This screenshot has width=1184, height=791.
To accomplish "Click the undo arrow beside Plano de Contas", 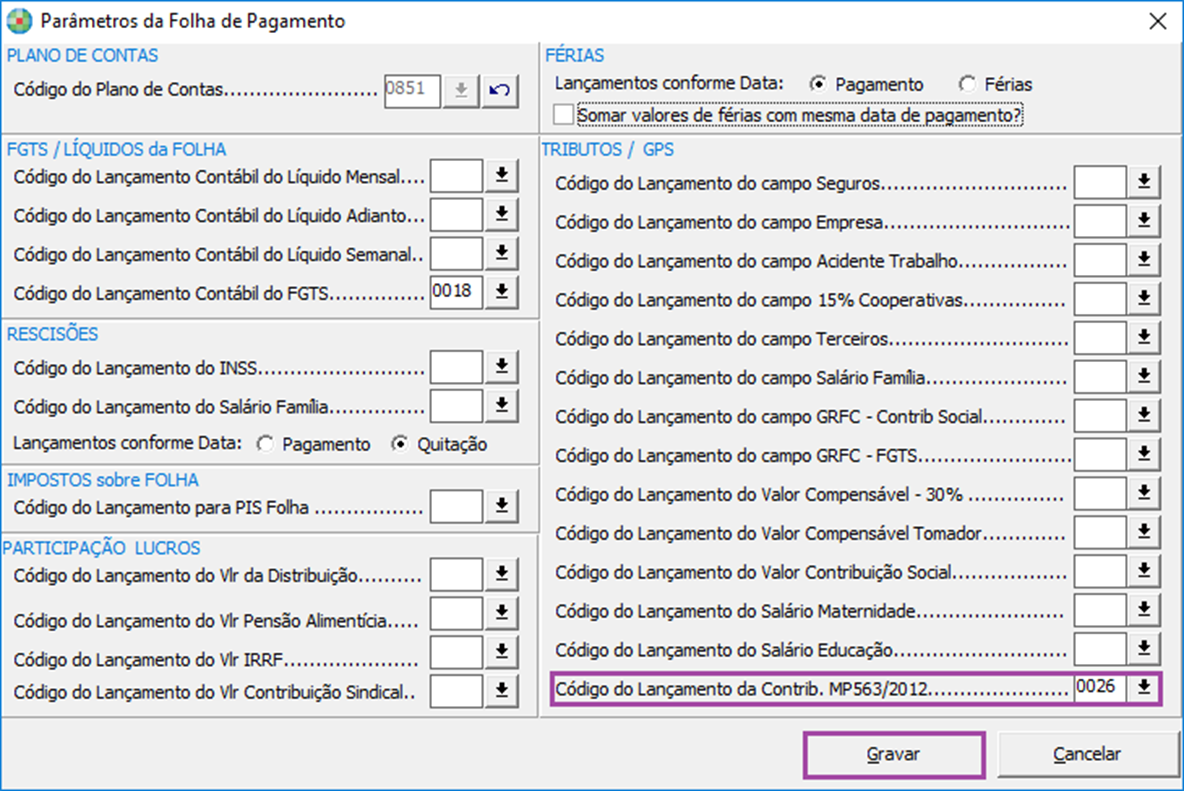I will [500, 91].
